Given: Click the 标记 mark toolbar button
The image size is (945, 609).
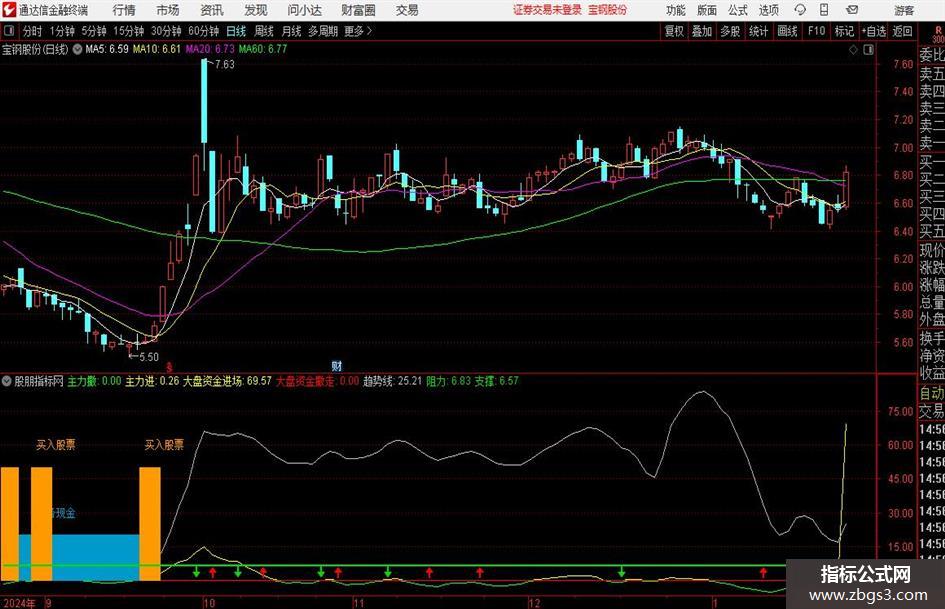Looking at the screenshot, I should coord(844,31).
